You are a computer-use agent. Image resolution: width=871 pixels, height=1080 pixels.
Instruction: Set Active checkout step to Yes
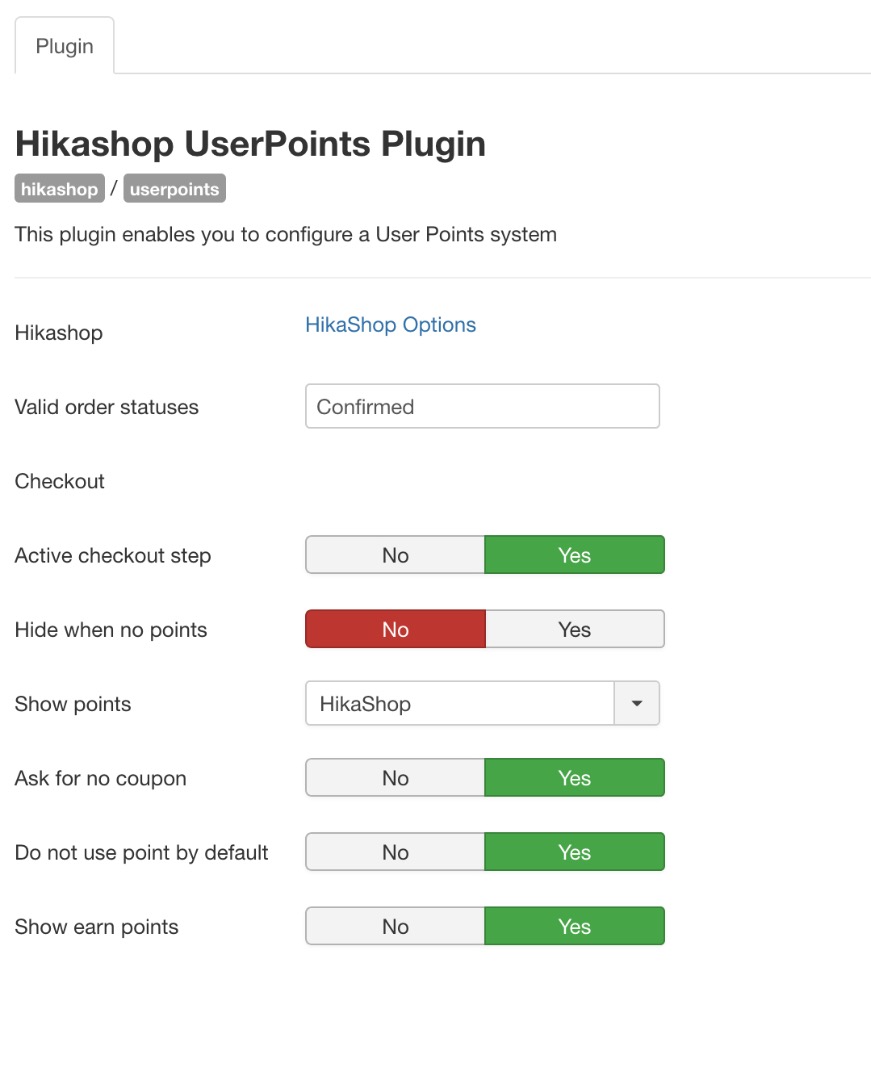point(574,555)
